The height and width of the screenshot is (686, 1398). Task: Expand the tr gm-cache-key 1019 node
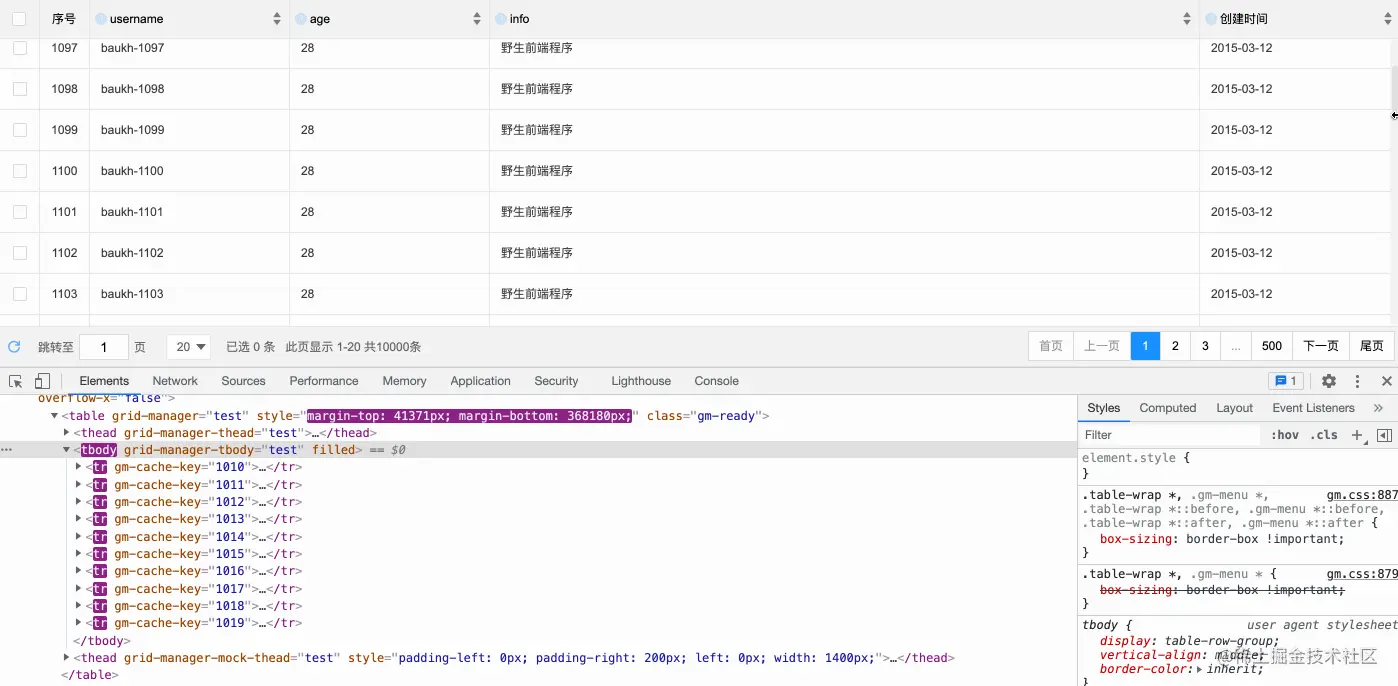point(79,623)
